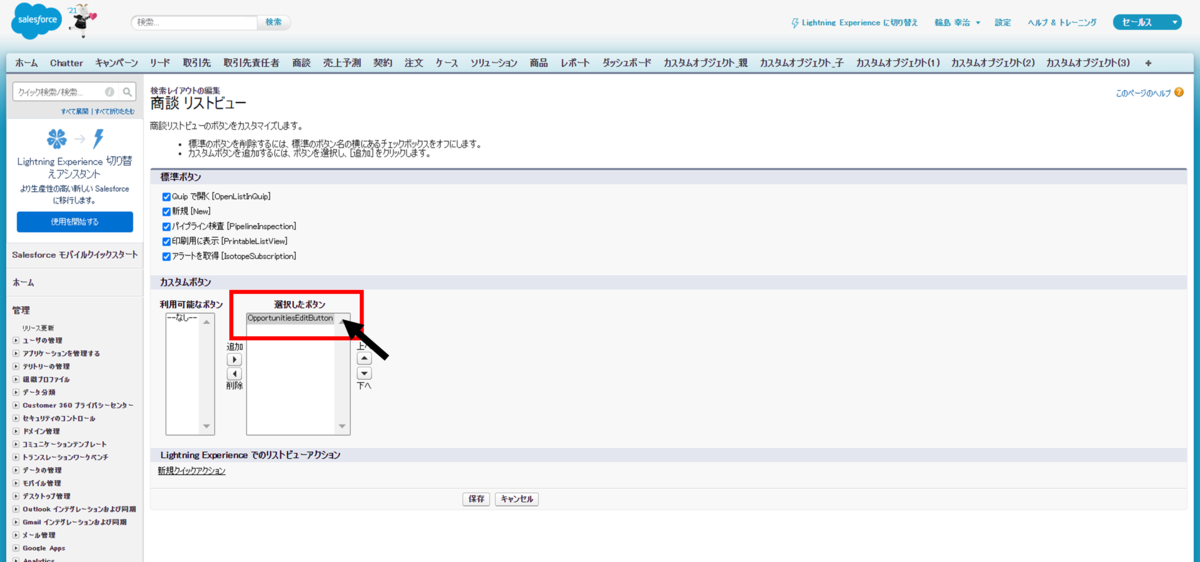Open リリース更新 in the sidebar tree
Viewport: 1200px width, 562px height.
pos(38,328)
